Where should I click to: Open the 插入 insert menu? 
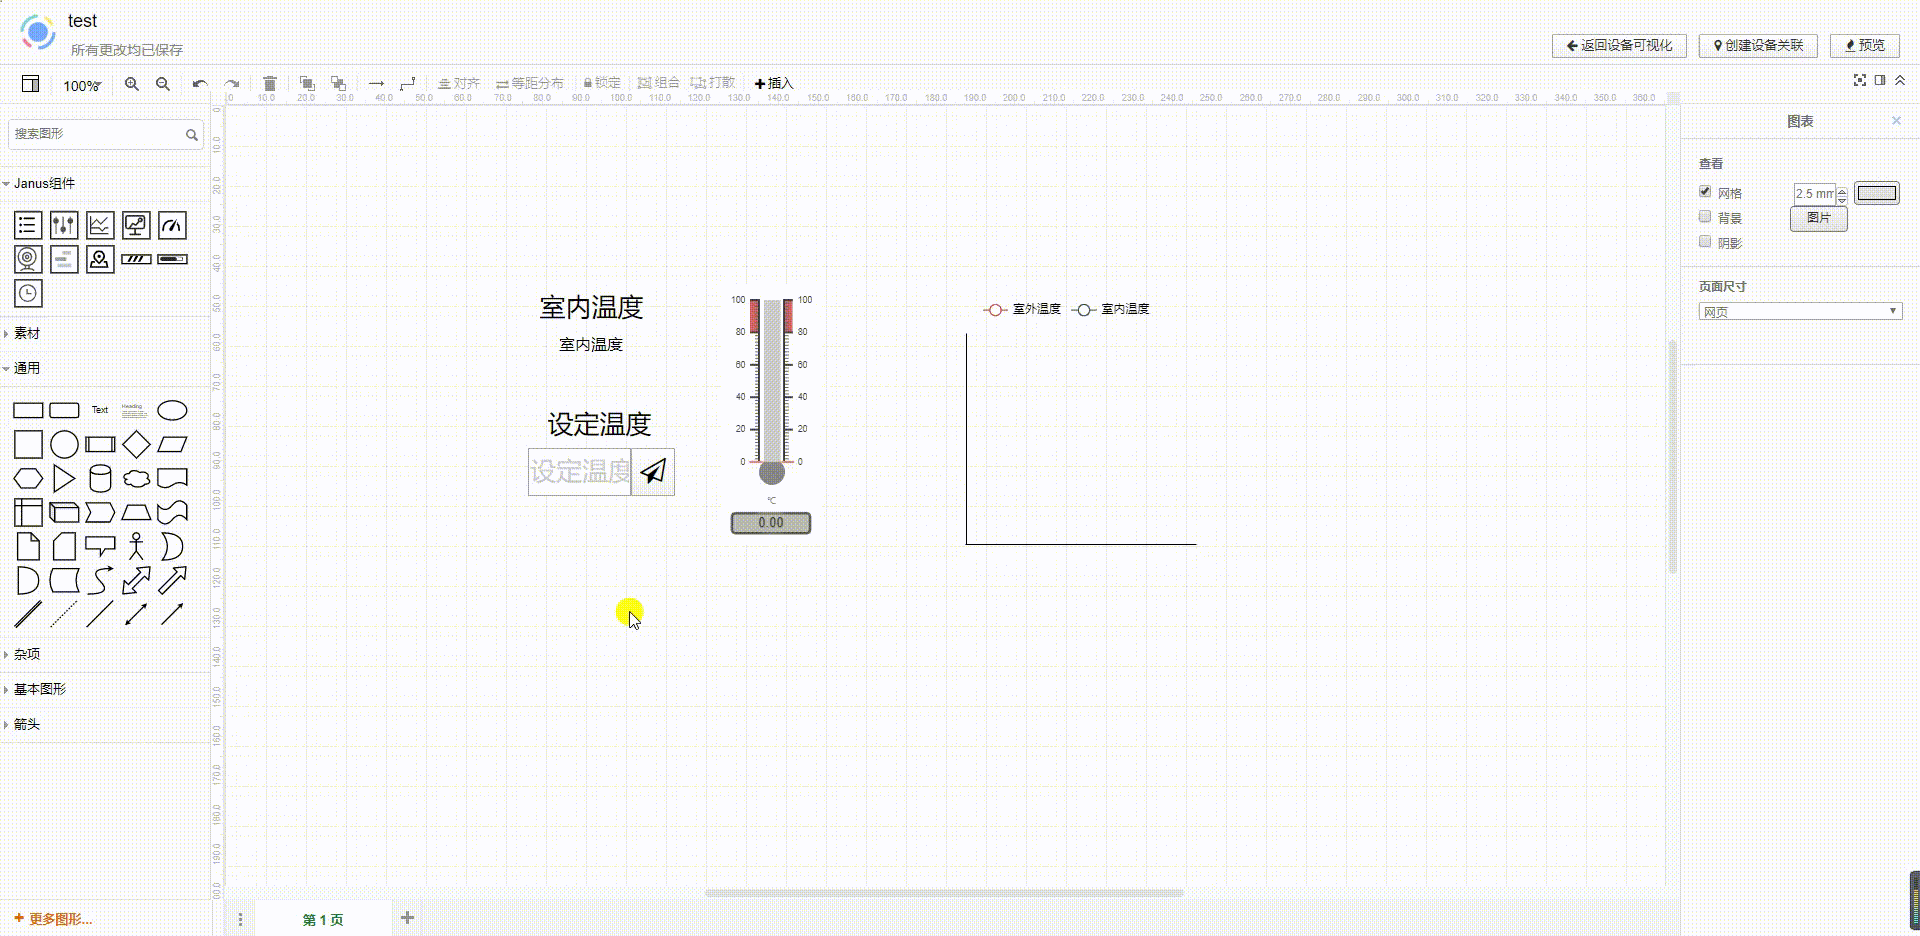pos(773,84)
